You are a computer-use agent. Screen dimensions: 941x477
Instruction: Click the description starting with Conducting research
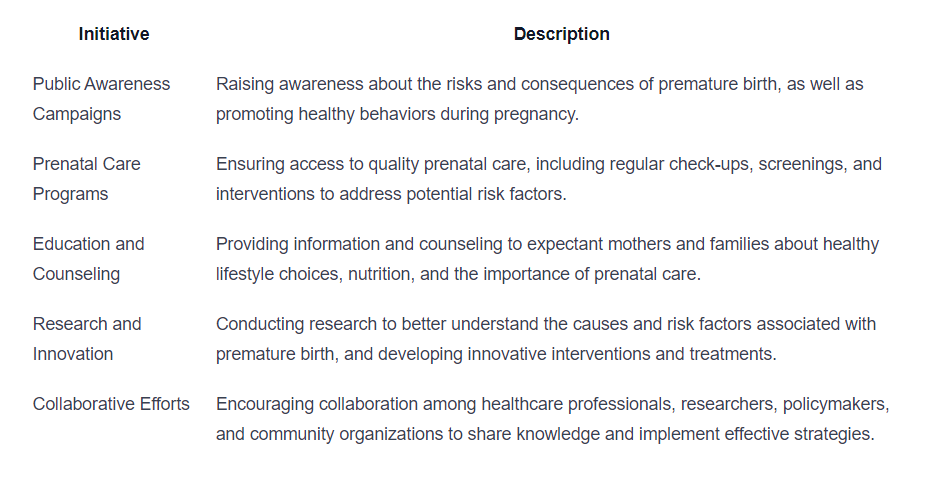coord(546,338)
